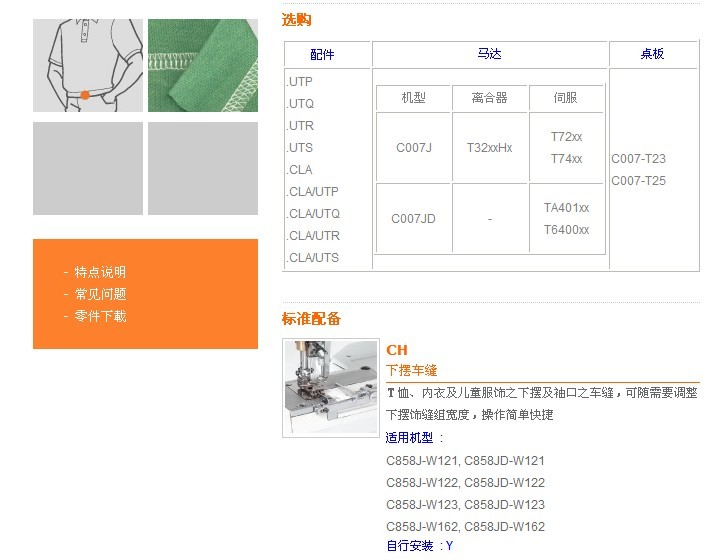
Task: Select the empty gray thumbnail on bottom left
Action: click(88, 168)
